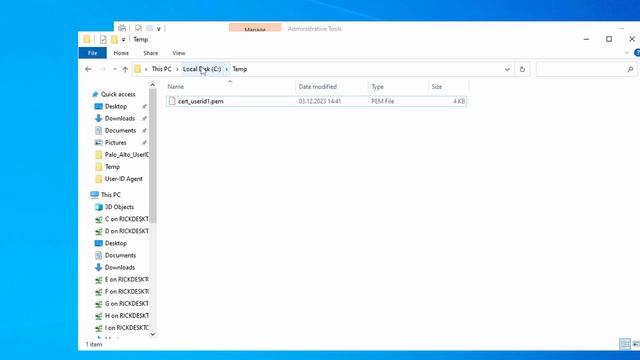Open Temp folder in the sidebar
This screenshot has height=360, width=640.
click(112, 167)
